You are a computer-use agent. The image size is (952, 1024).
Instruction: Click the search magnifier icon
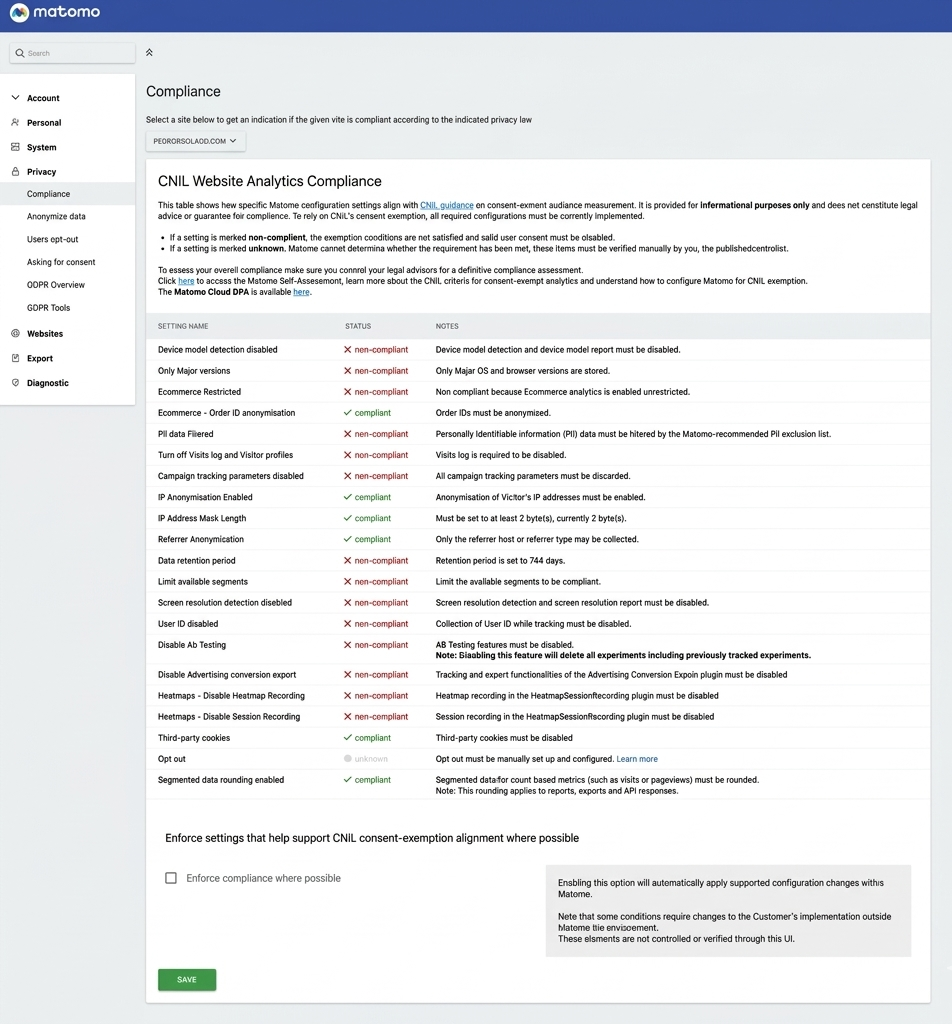point(19,53)
